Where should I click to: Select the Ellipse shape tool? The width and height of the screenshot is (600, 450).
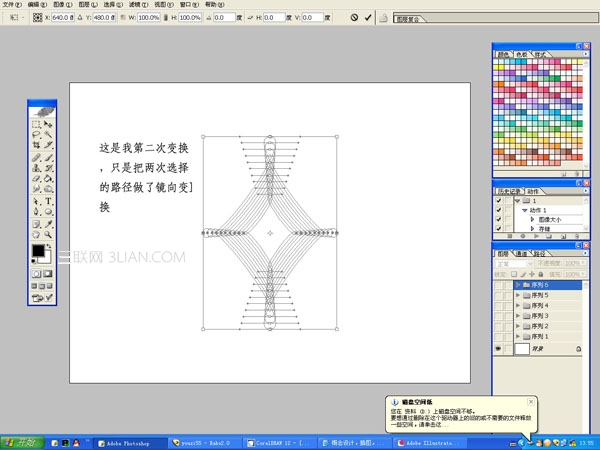point(48,212)
